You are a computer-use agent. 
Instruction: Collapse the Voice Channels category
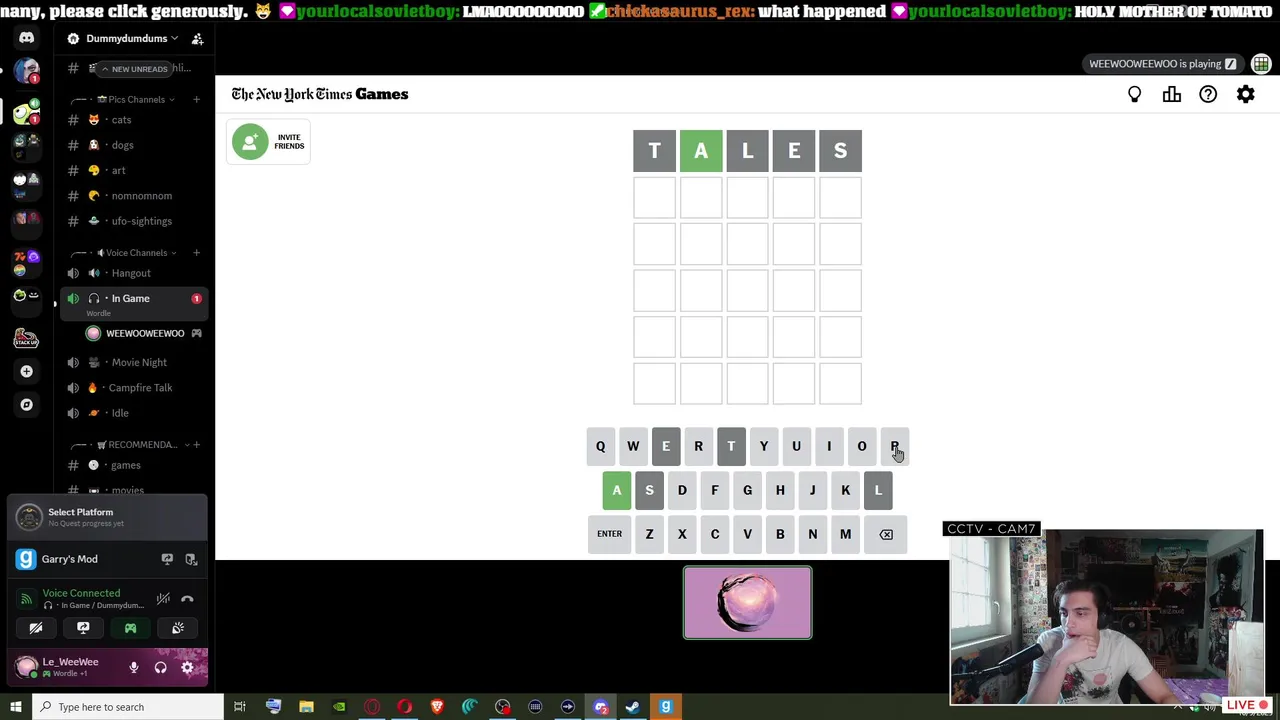pos(137,252)
